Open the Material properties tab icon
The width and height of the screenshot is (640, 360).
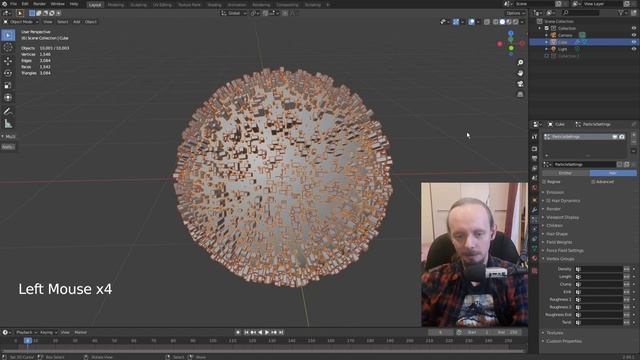[x=534, y=258]
